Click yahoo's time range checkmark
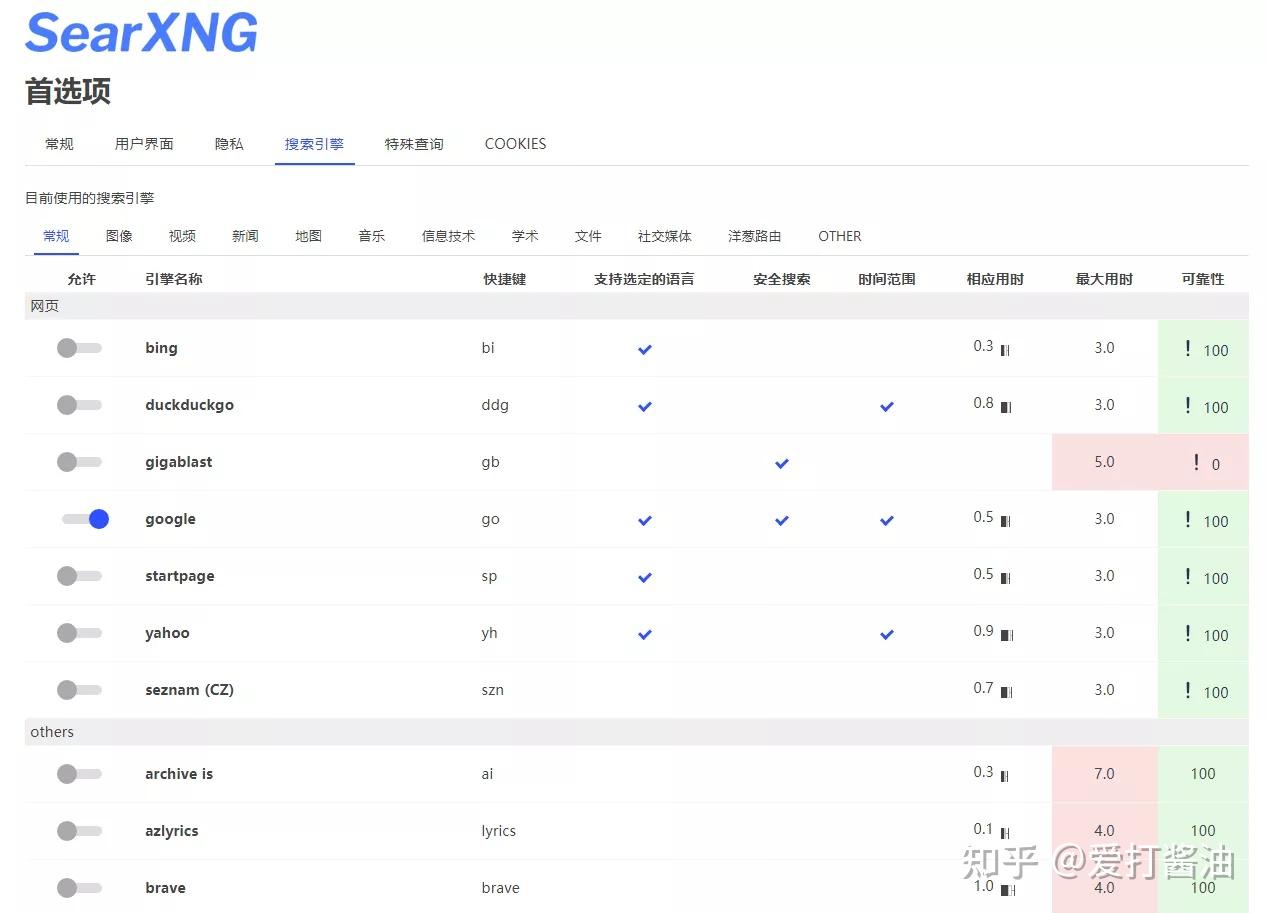The height and width of the screenshot is (913, 1268). pyautogui.click(x=887, y=634)
